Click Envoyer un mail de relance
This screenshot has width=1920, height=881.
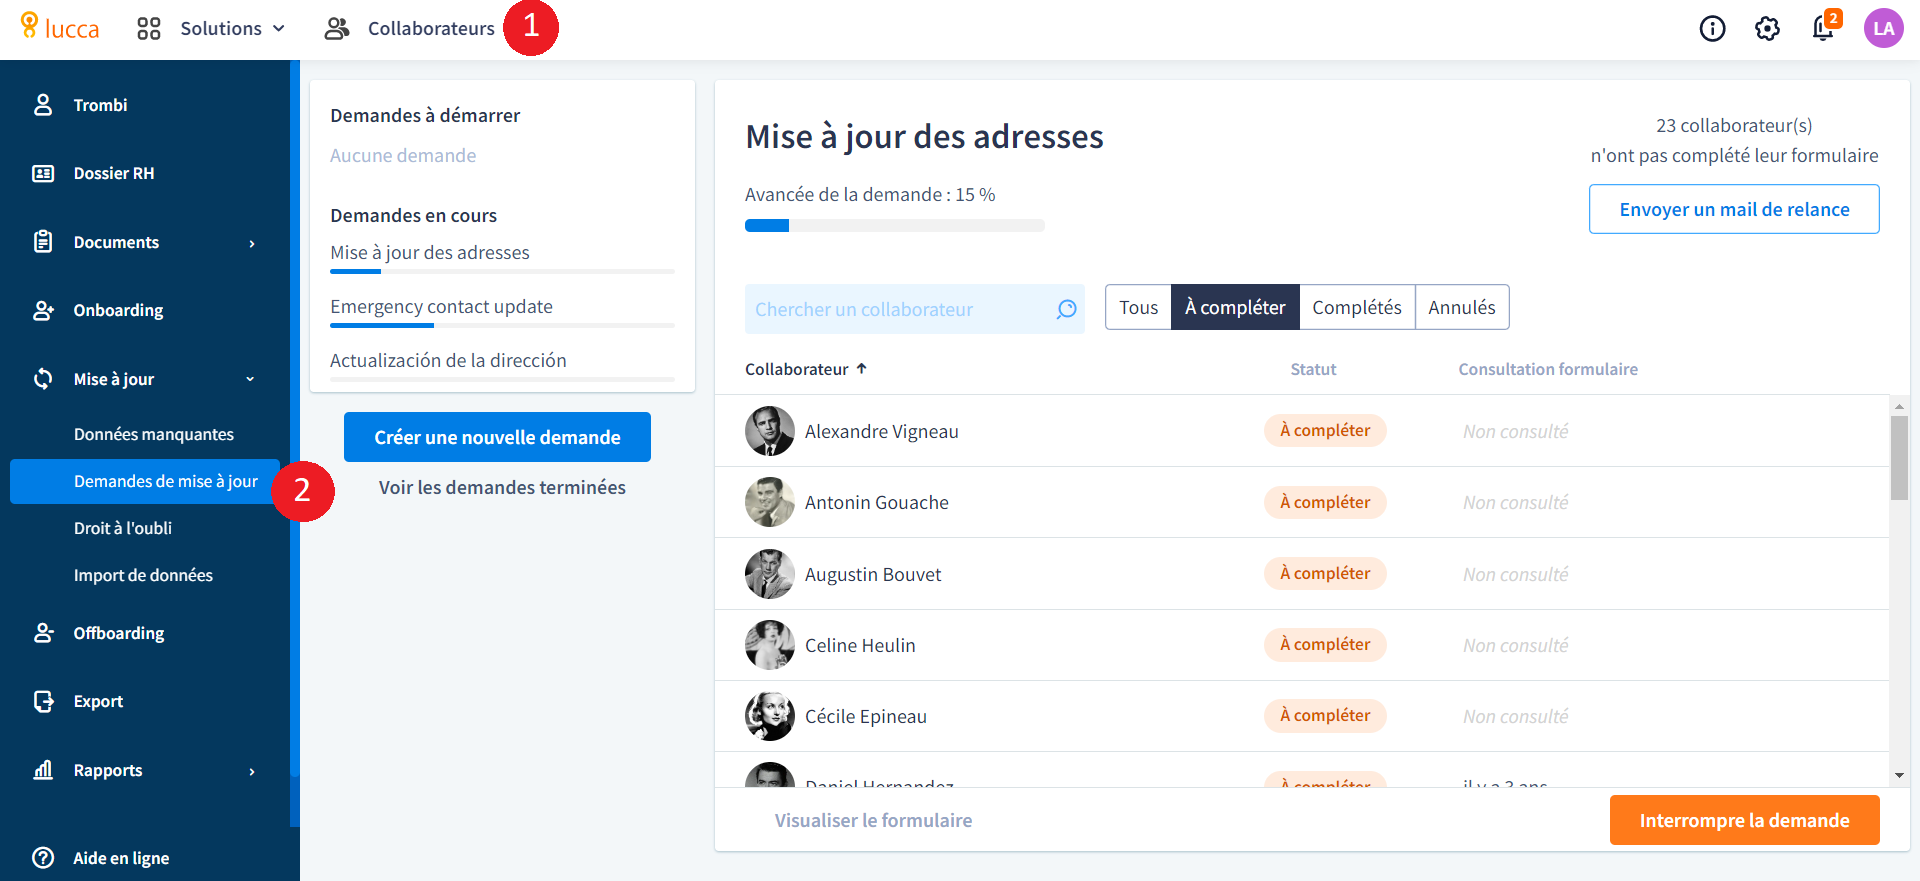point(1734,209)
